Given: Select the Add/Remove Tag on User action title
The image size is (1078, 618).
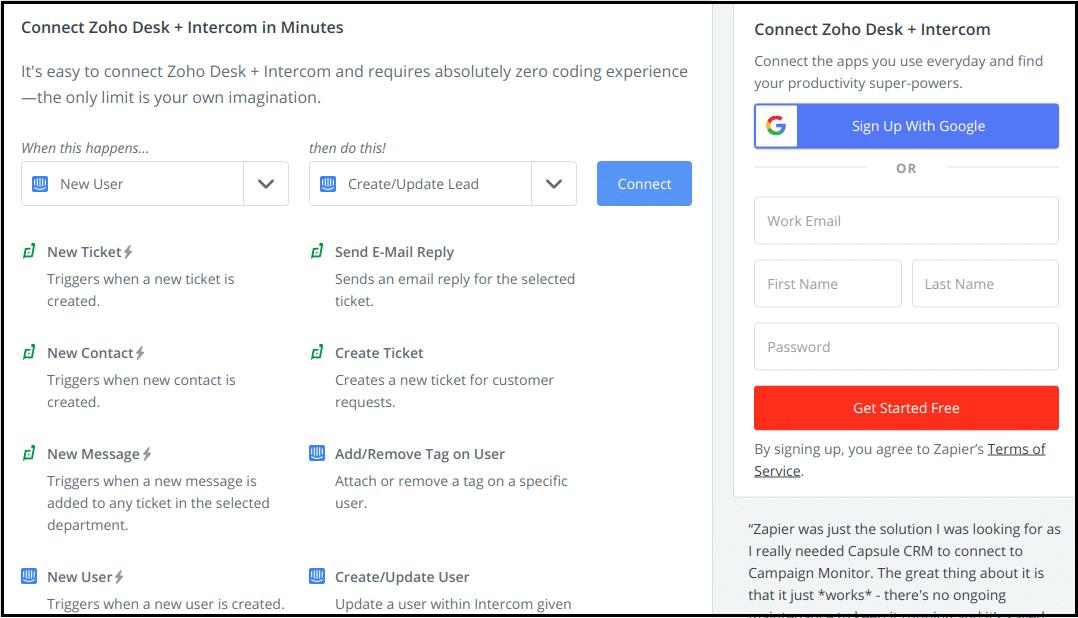Looking at the screenshot, I should pyautogui.click(x=420, y=454).
